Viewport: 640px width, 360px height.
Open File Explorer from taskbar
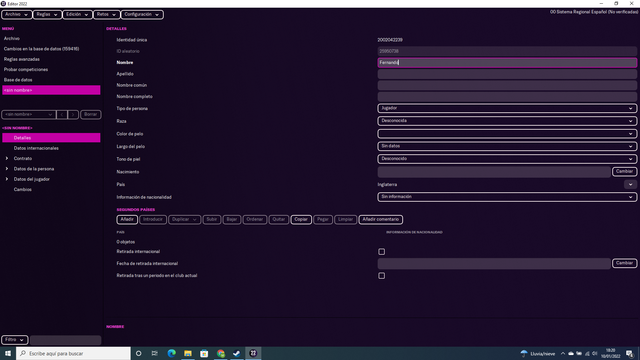click(188, 353)
